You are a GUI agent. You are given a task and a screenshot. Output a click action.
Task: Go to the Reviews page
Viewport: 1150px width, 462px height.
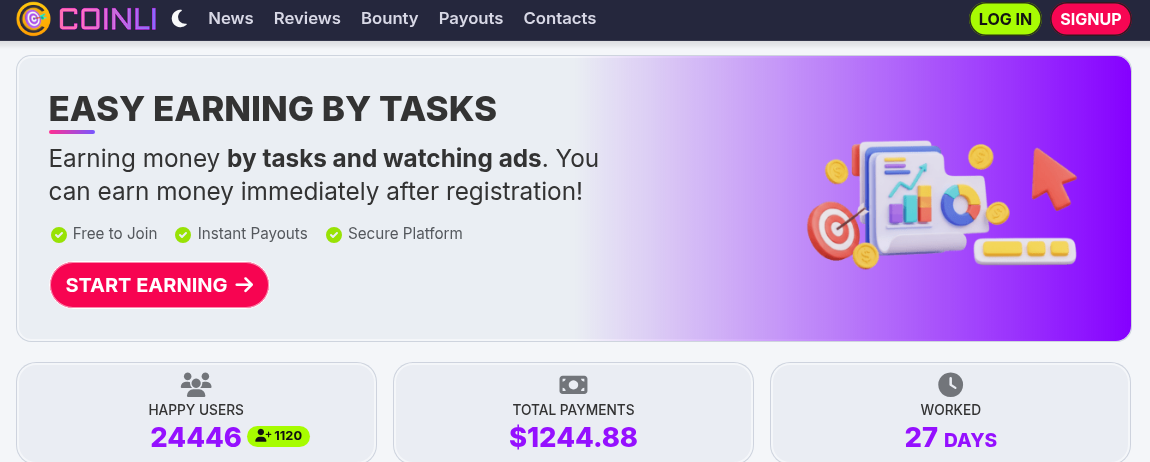(x=307, y=18)
